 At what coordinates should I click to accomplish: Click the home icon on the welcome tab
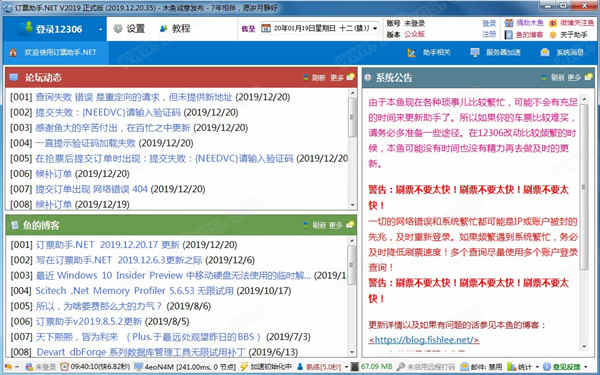click(13, 52)
